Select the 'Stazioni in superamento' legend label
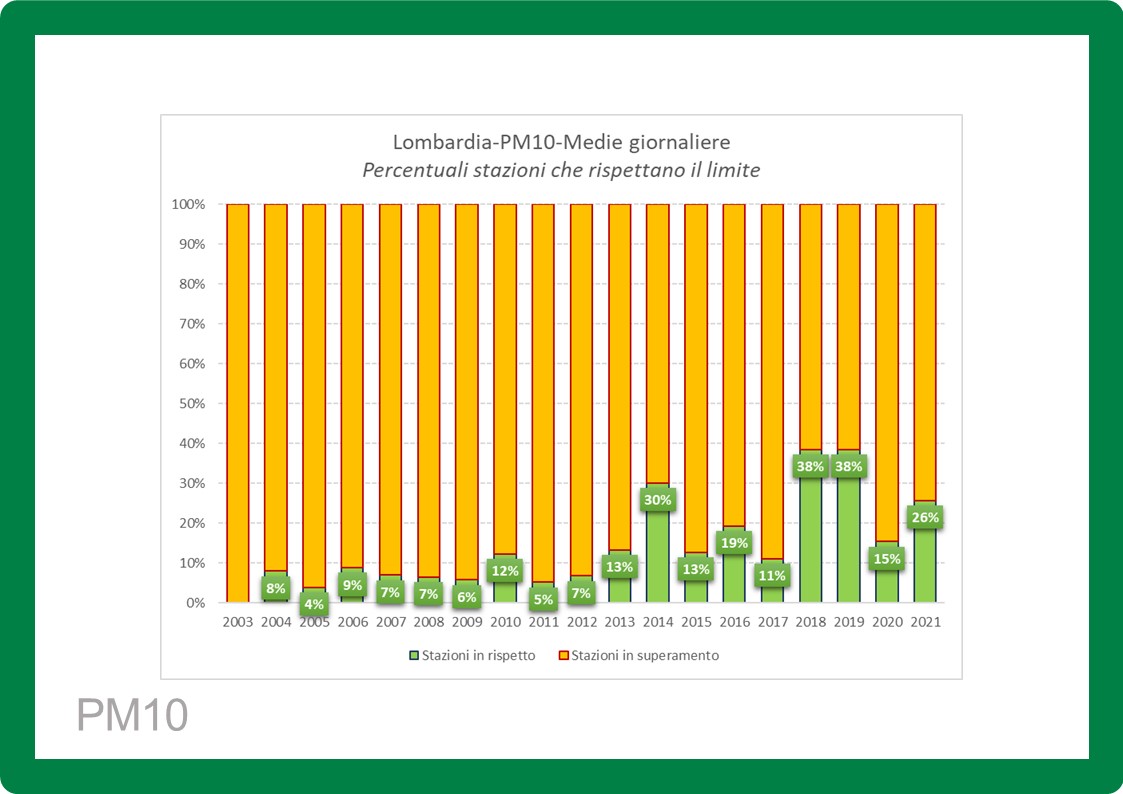Screen dimensions: 1123x794 point(645,656)
